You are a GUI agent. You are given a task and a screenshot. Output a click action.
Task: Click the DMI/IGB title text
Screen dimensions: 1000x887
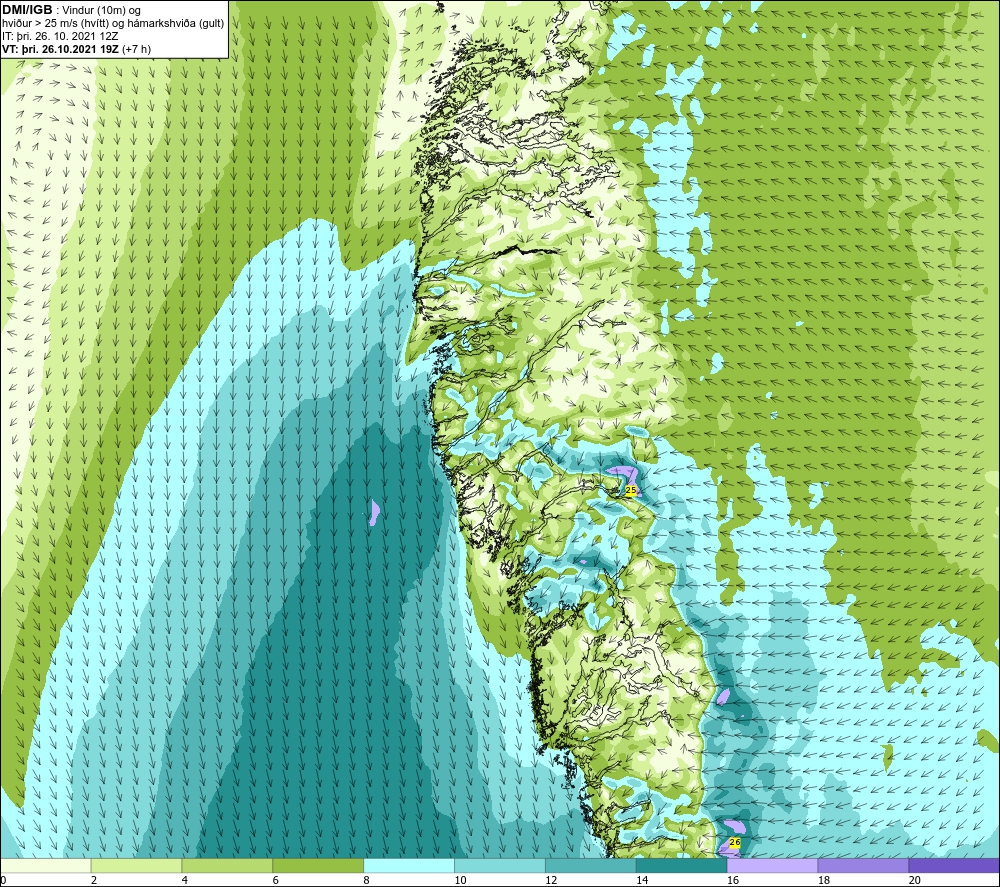[x=27, y=10]
